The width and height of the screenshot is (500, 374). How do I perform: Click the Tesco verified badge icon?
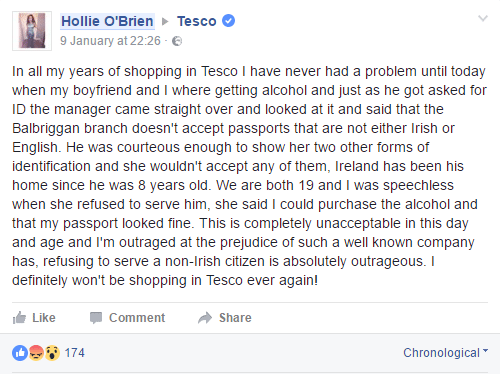coord(228,21)
